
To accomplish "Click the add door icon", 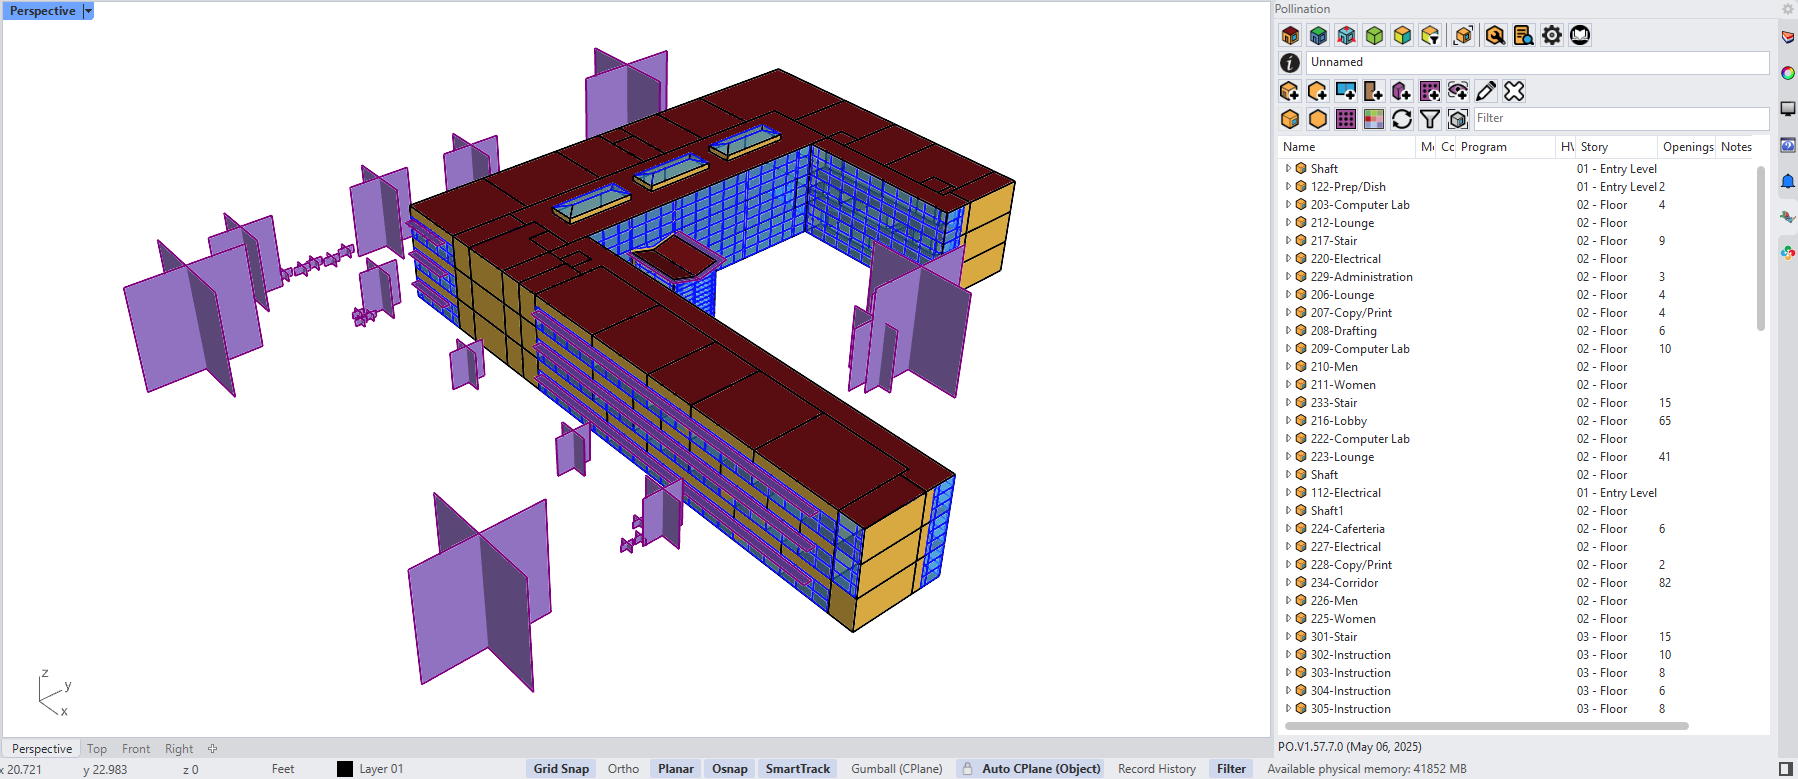I will [x=1373, y=91].
